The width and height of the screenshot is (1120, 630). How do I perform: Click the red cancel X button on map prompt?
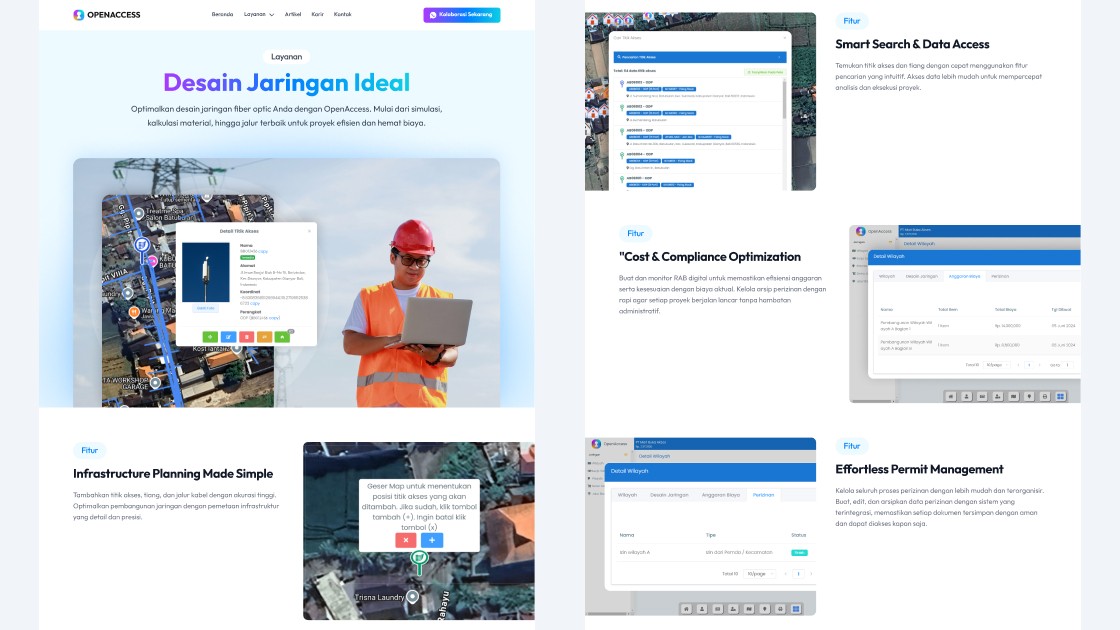(x=405, y=540)
